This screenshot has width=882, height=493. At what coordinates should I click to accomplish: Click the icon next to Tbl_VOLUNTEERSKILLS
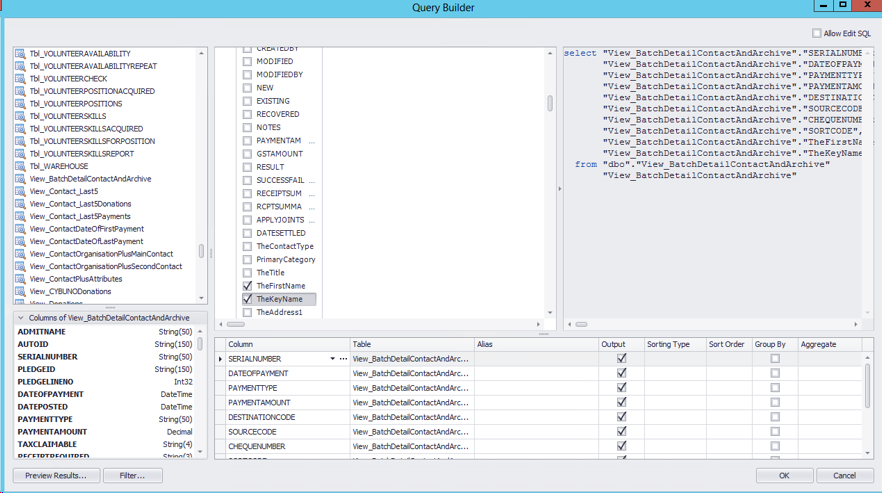pos(20,116)
